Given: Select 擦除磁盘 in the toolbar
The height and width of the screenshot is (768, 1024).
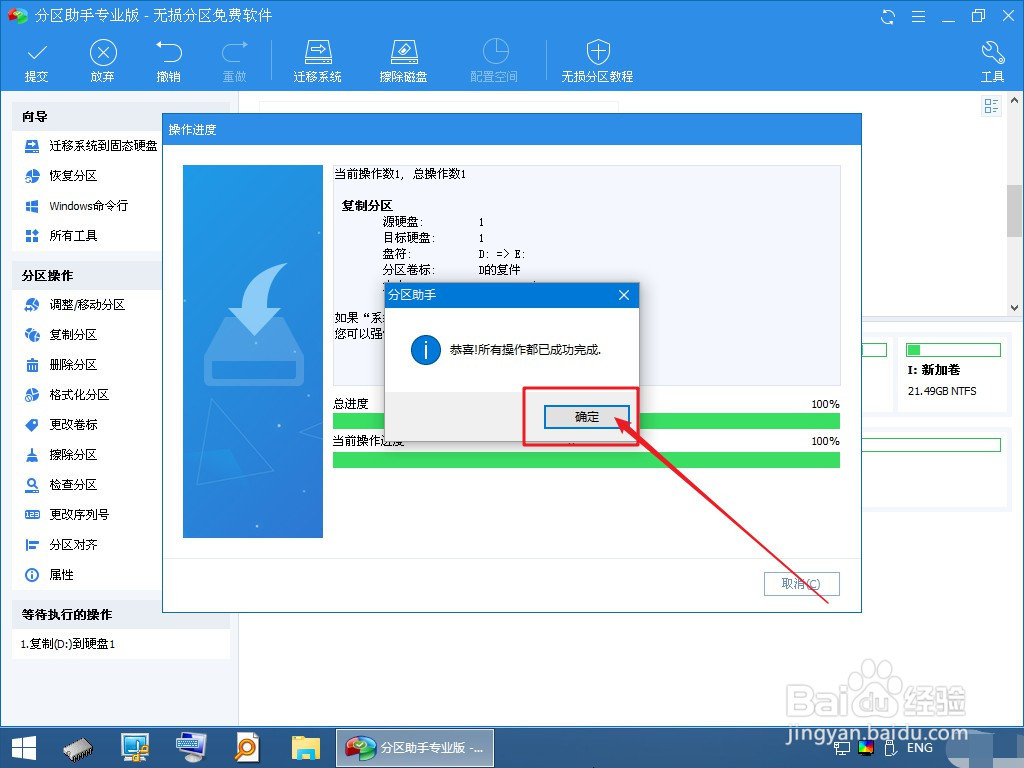Looking at the screenshot, I should (403, 62).
